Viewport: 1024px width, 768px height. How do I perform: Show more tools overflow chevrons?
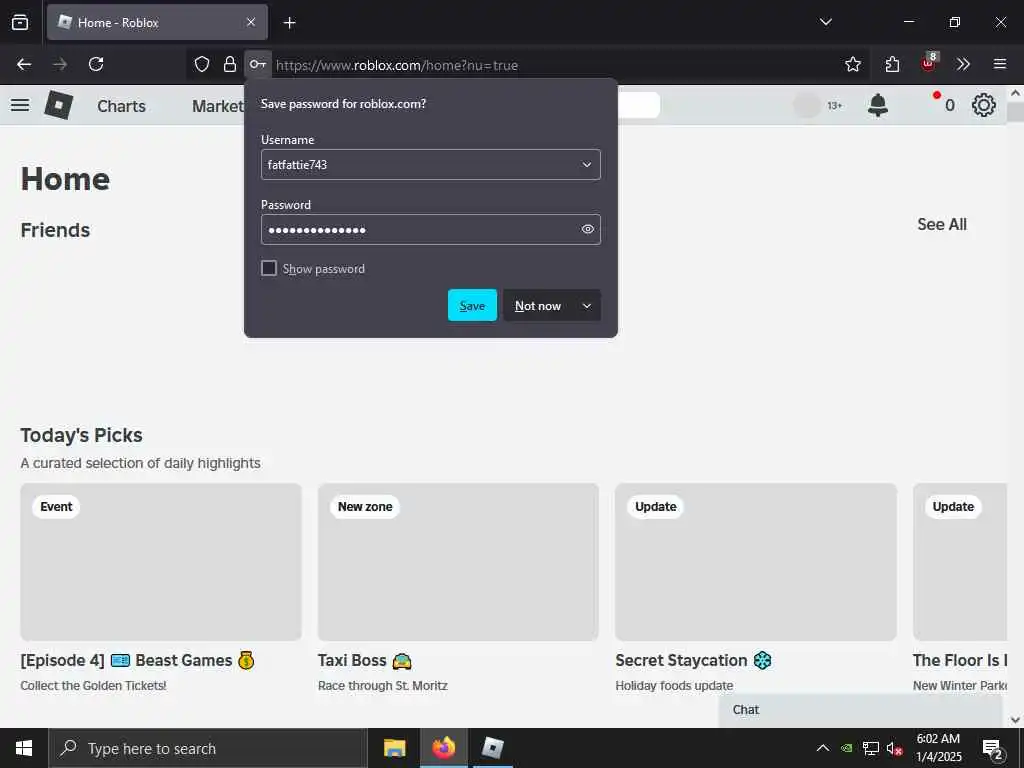pyautogui.click(x=963, y=64)
